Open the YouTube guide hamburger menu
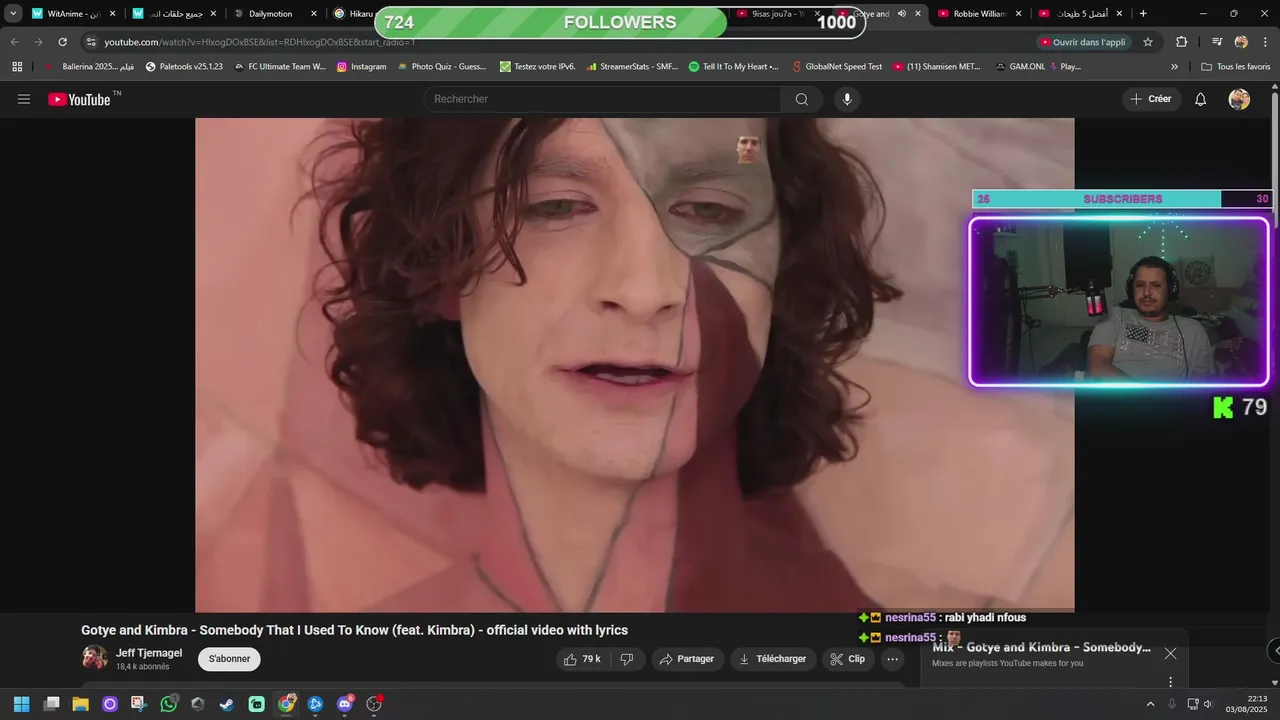1280x720 pixels. click(24, 99)
